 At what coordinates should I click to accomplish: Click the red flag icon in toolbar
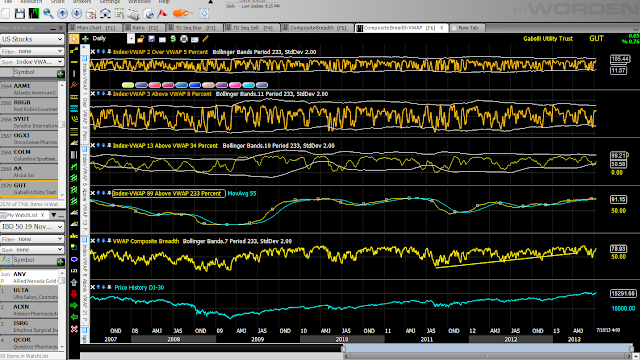tap(162, 13)
